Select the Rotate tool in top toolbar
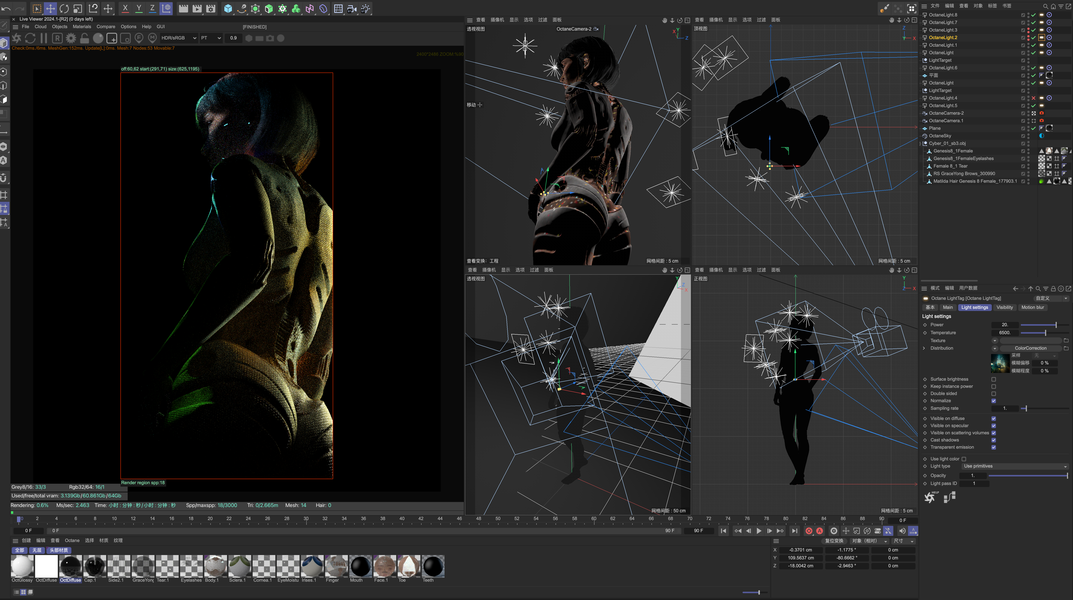This screenshot has width=1073, height=600. click(64, 8)
